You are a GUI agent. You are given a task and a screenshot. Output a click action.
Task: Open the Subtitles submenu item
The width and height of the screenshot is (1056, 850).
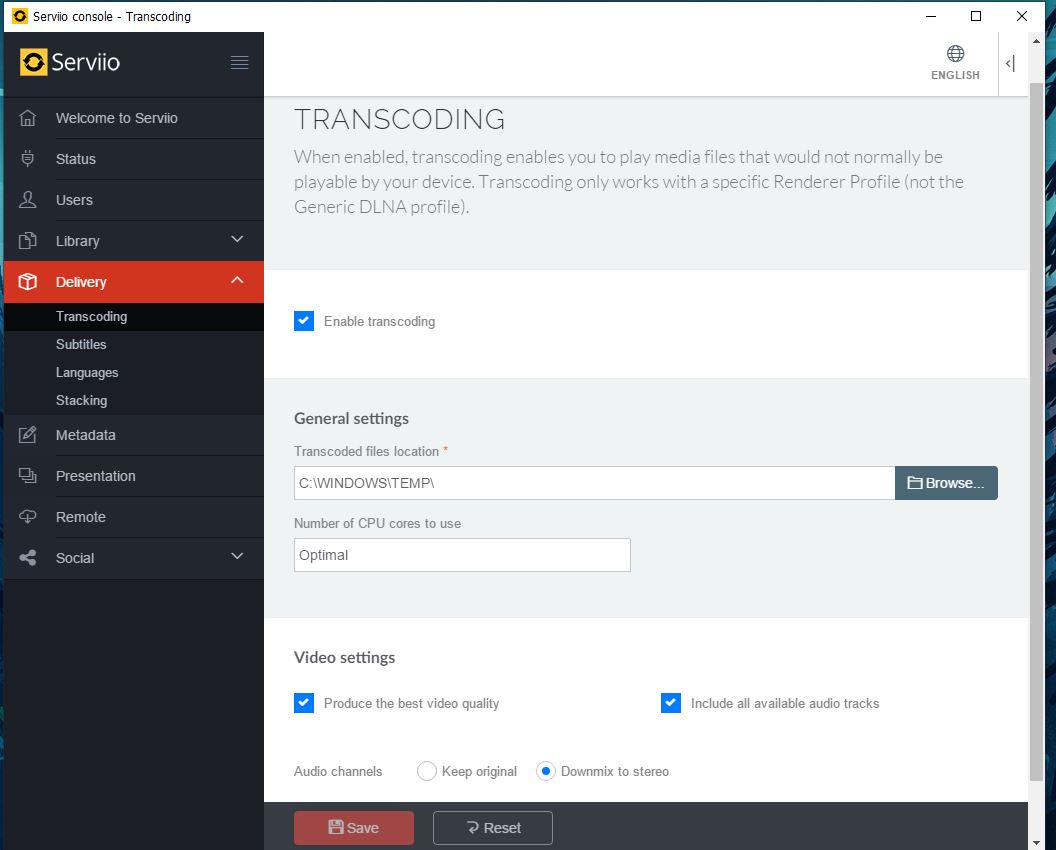81,344
